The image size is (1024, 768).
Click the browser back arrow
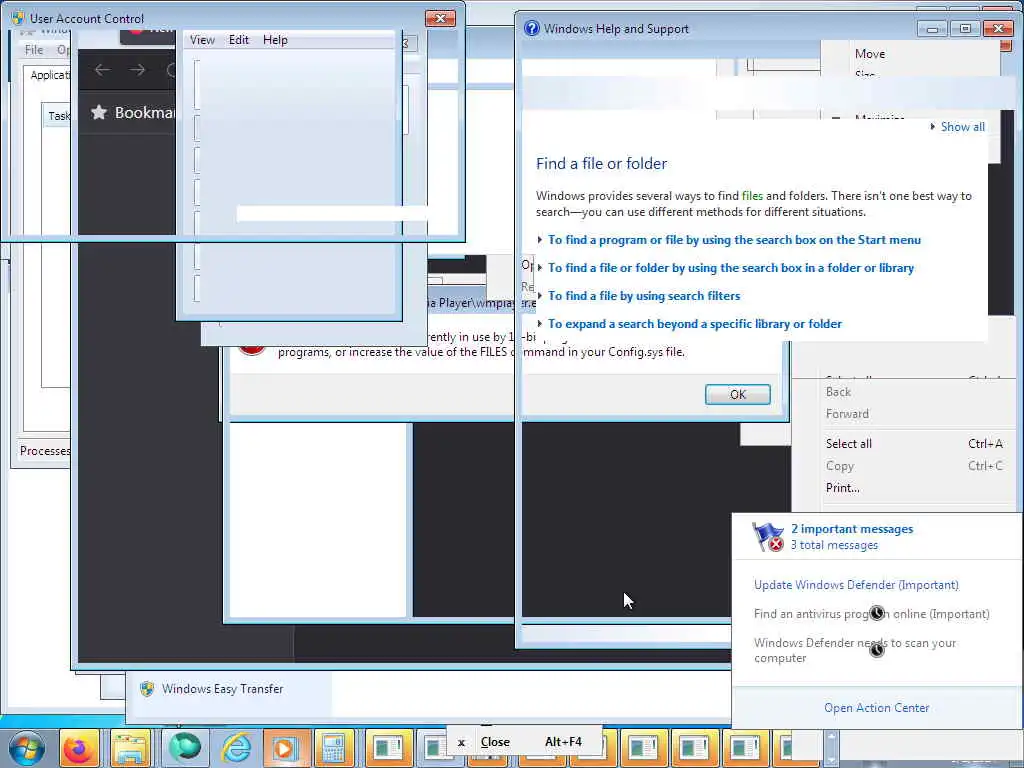click(103, 70)
